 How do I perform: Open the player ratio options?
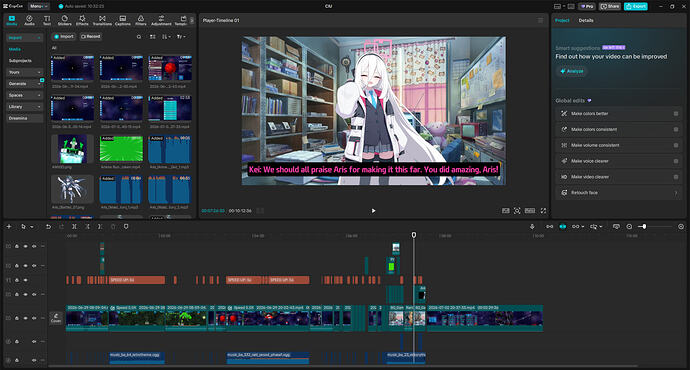[x=530, y=211]
